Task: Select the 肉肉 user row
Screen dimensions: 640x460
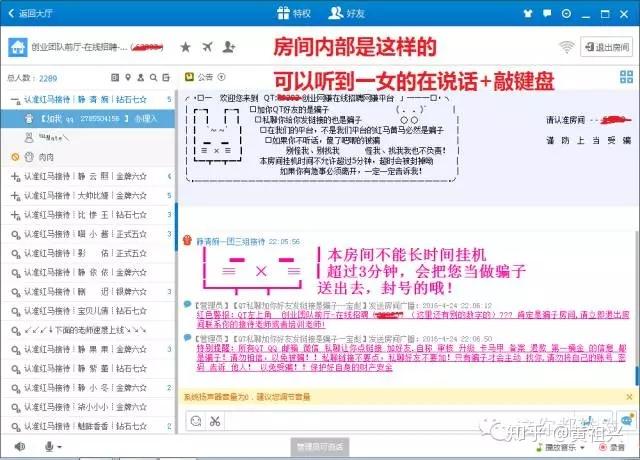Action: [x=88, y=157]
